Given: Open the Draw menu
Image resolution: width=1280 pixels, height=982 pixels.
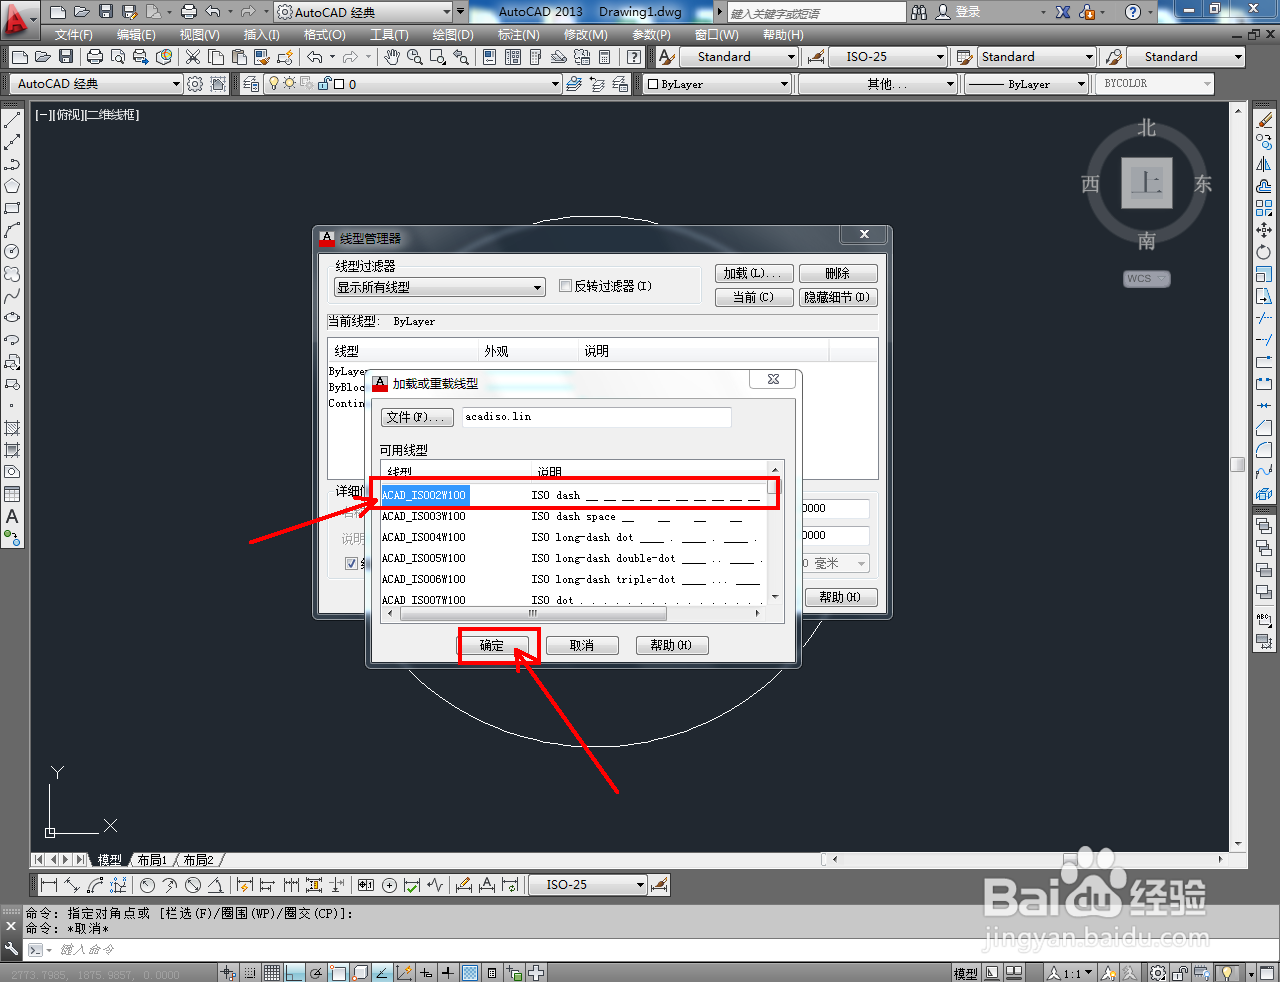Looking at the screenshot, I should pos(453,34).
